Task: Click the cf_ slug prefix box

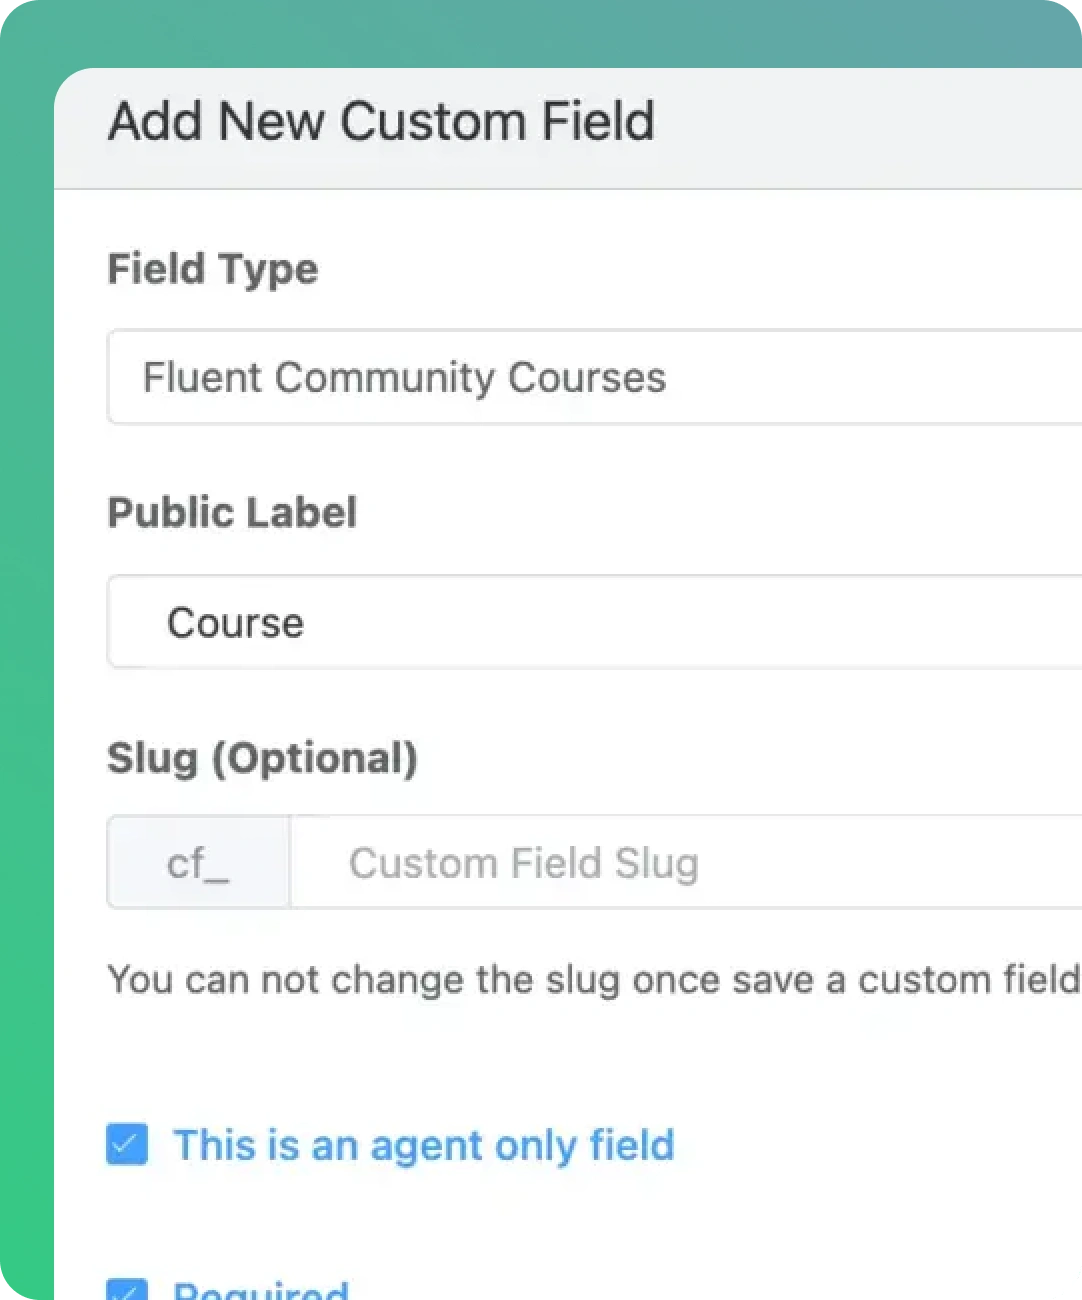Action: [x=199, y=862]
